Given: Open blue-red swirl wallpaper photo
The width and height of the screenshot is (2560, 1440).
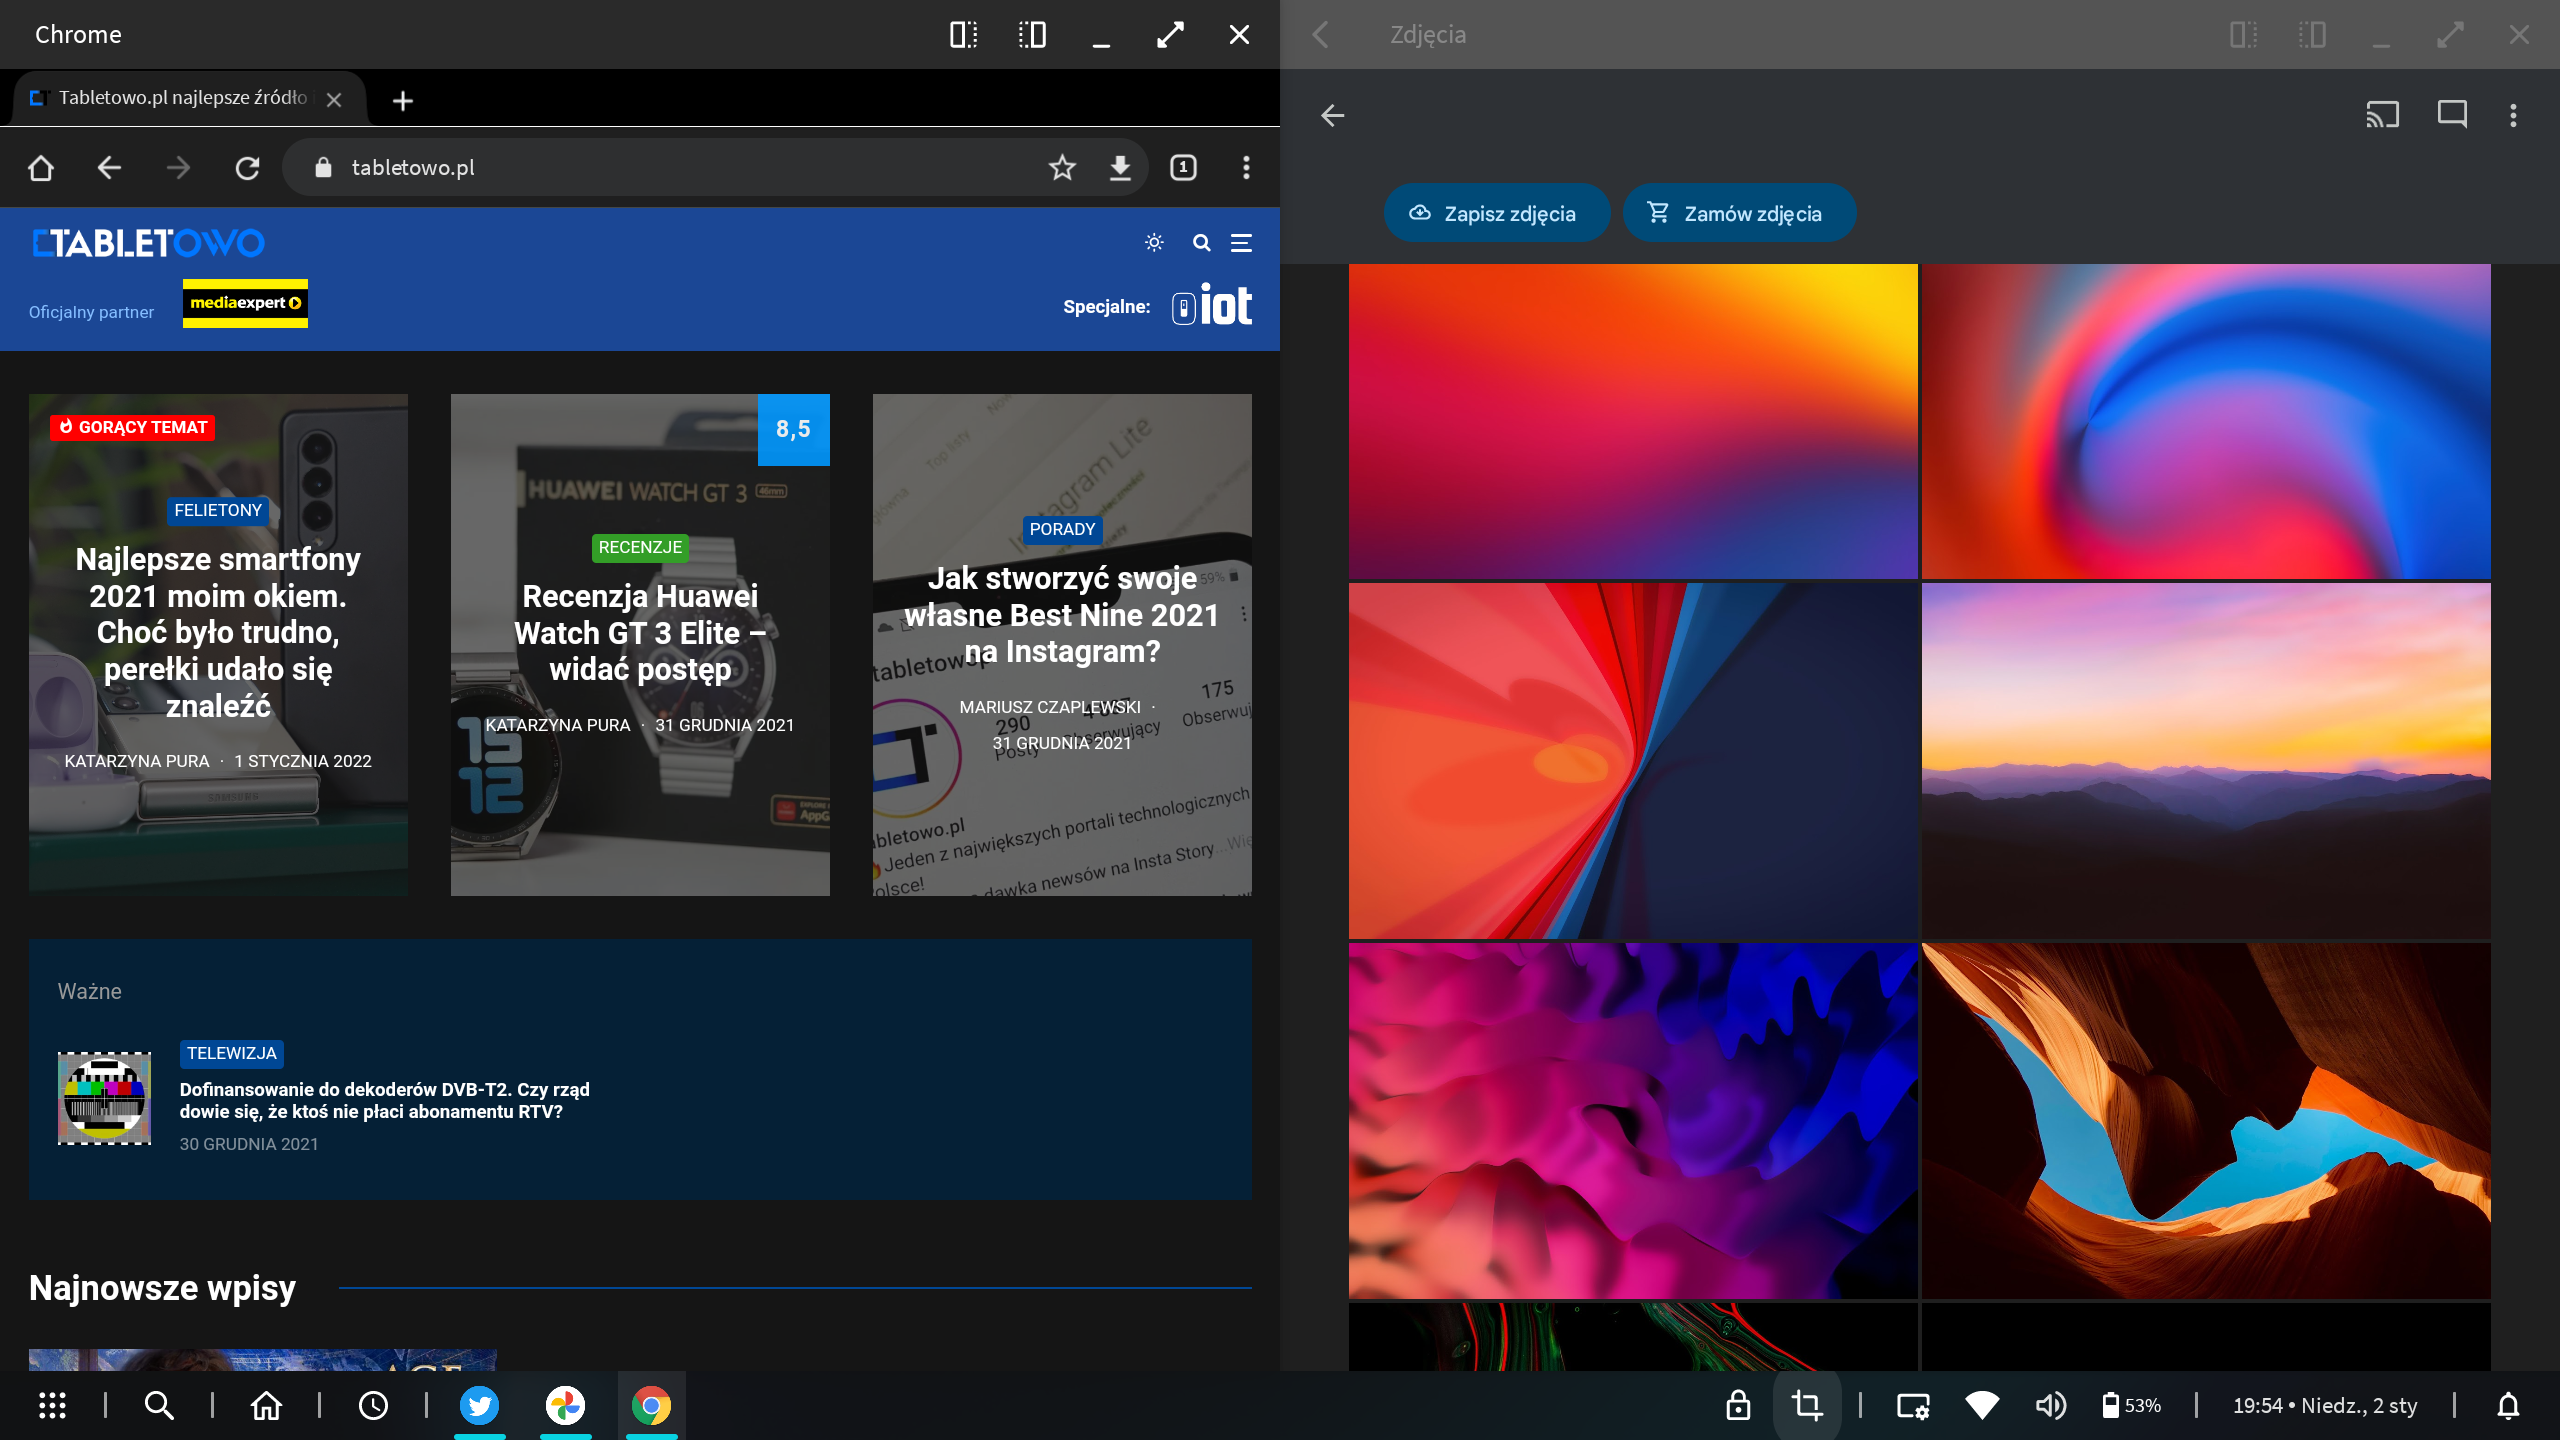Looking at the screenshot, I should (2206, 421).
